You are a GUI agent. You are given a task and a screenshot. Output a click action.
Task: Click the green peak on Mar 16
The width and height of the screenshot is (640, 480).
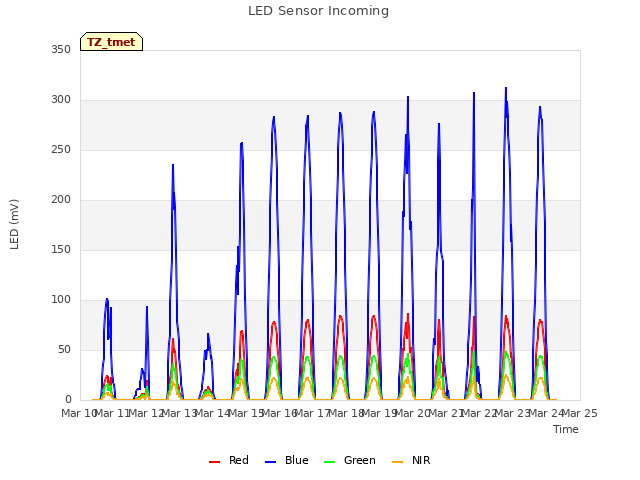[274, 357]
